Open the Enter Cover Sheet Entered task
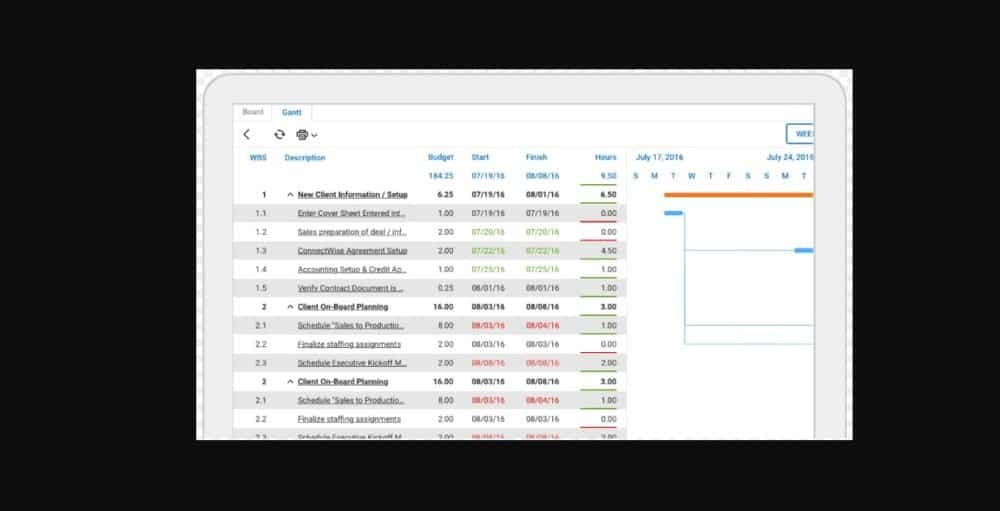This screenshot has width=1000, height=511. (351, 213)
